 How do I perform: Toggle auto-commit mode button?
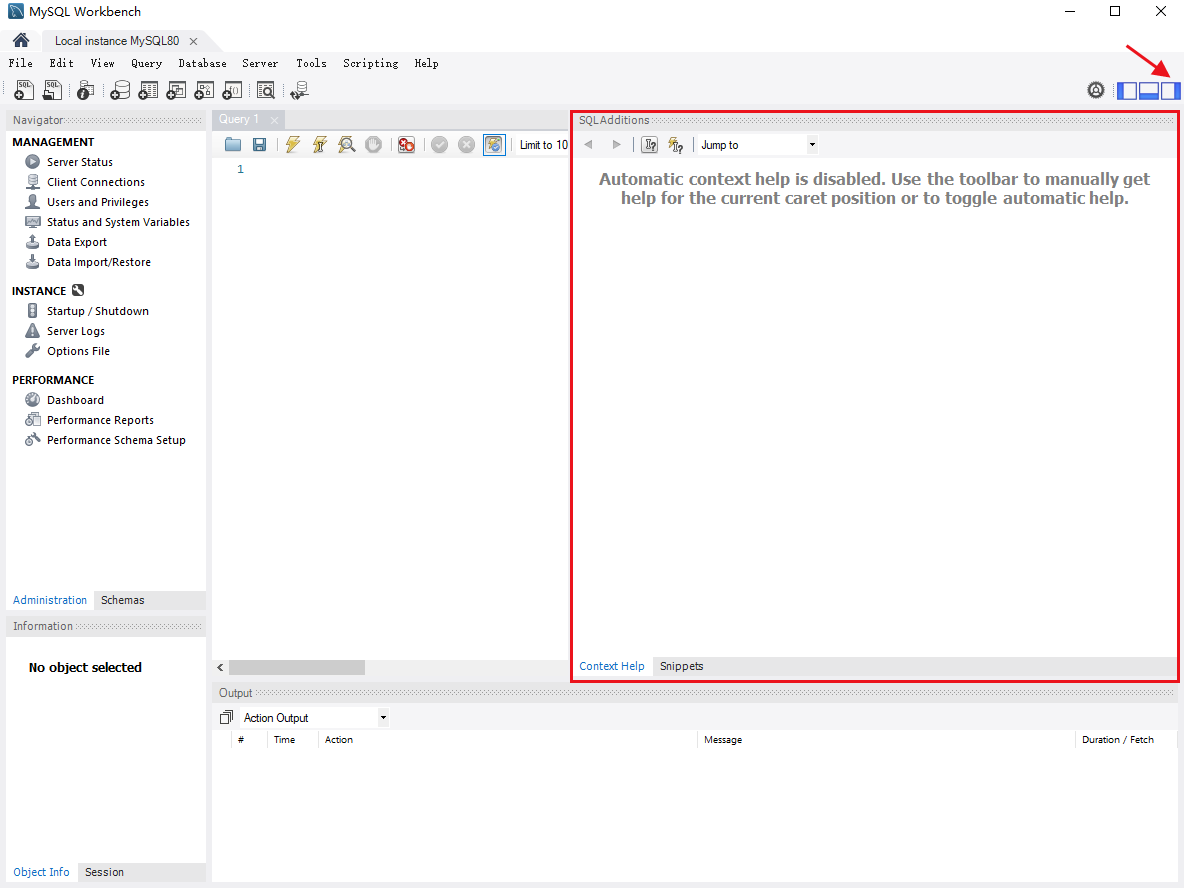[493, 144]
